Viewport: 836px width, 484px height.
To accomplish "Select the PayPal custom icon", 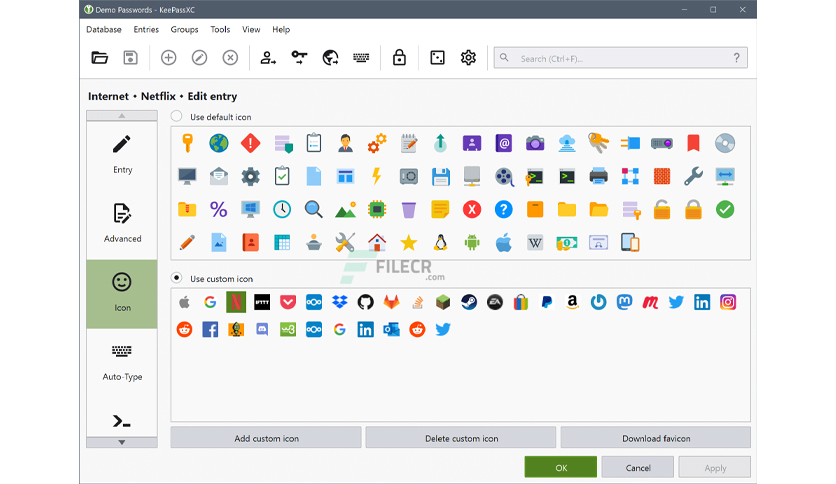I will click(x=546, y=302).
